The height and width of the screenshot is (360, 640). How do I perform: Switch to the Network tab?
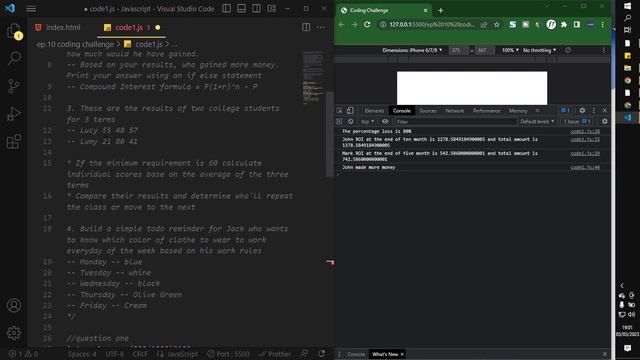[x=454, y=111]
